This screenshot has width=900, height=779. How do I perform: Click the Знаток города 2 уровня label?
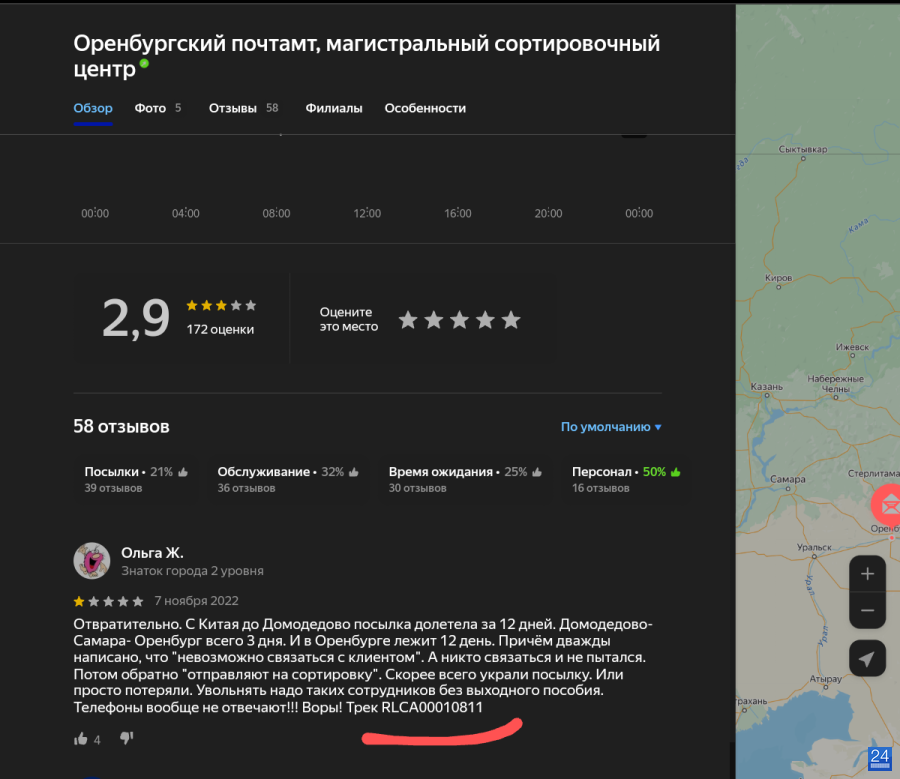[x=192, y=571]
